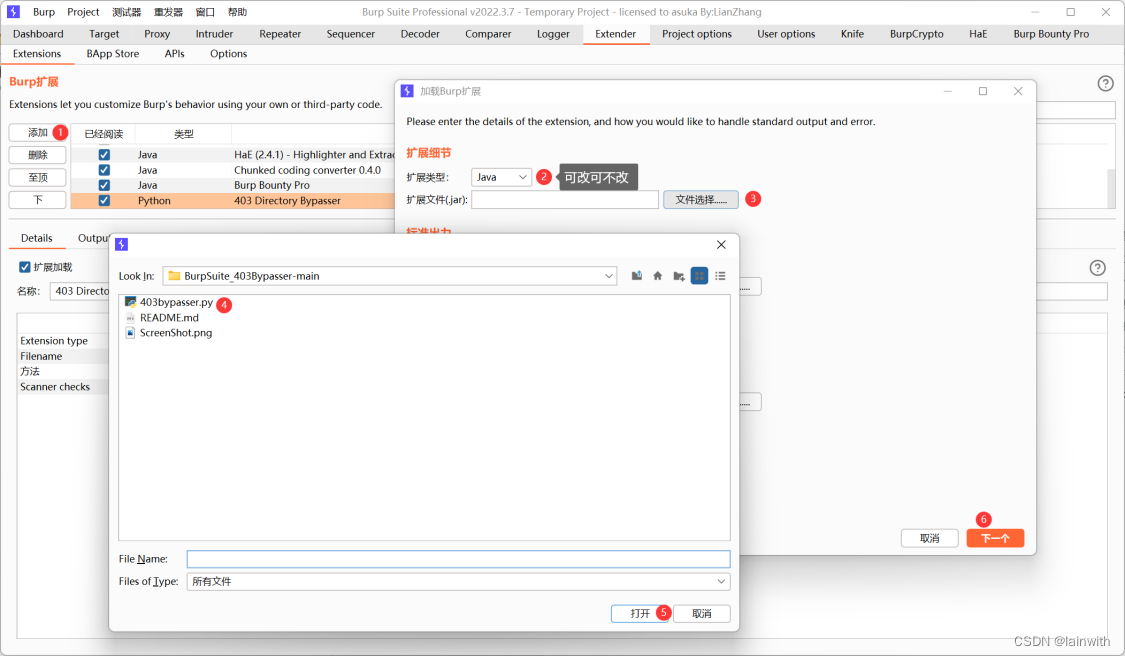This screenshot has width=1125, height=656.
Task: Switch to the Sequencer tab
Action: 350,34
